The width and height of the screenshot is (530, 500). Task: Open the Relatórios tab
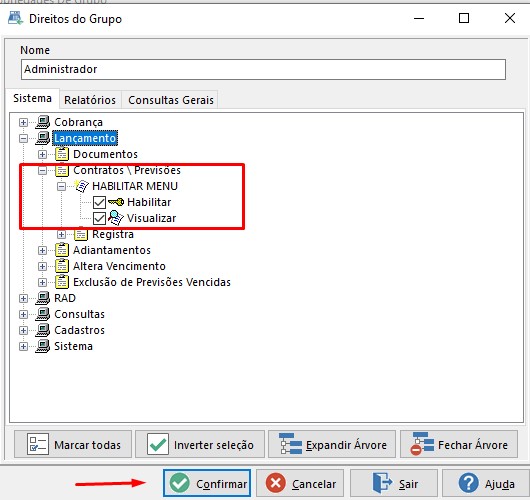[x=90, y=100]
